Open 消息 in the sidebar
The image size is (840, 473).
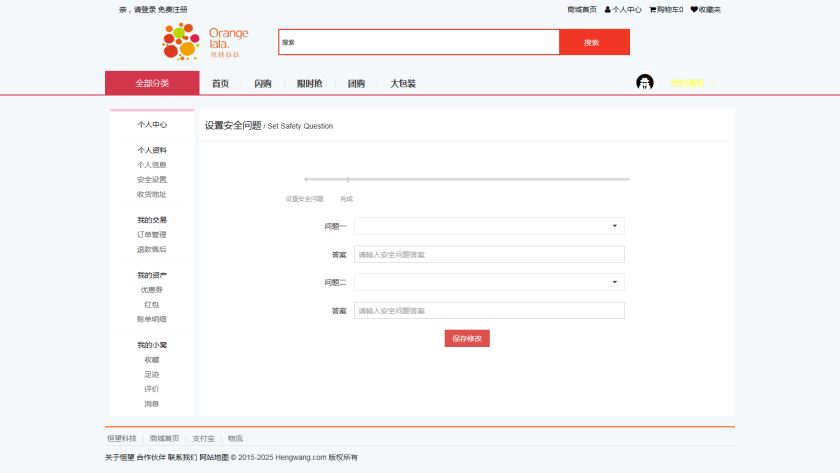[x=152, y=404]
